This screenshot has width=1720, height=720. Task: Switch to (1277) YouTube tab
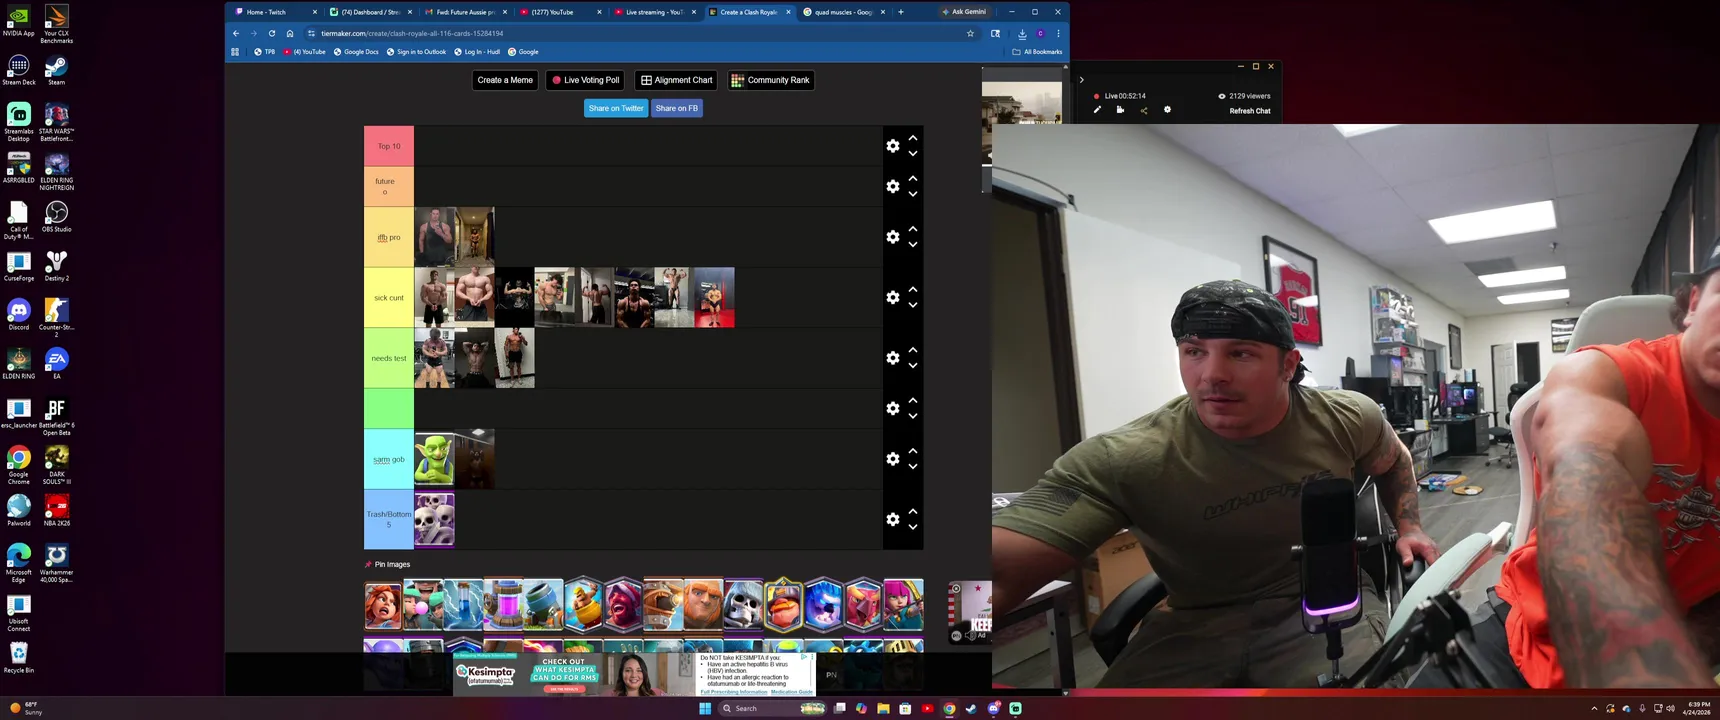(560, 12)
